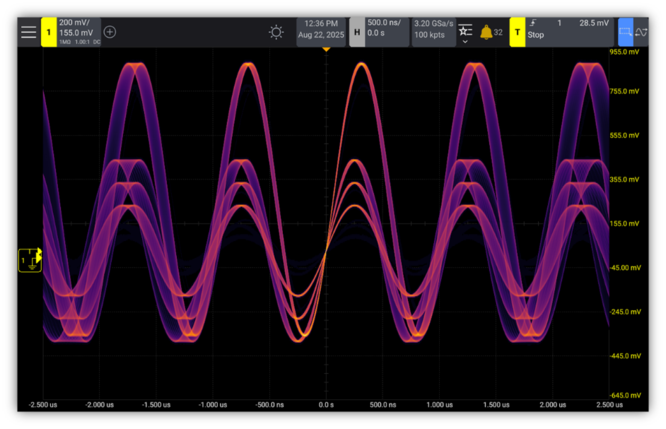Click the channel 1 ground level marker
The width and height of the screenshot is (666, 429).
point(30,260)
